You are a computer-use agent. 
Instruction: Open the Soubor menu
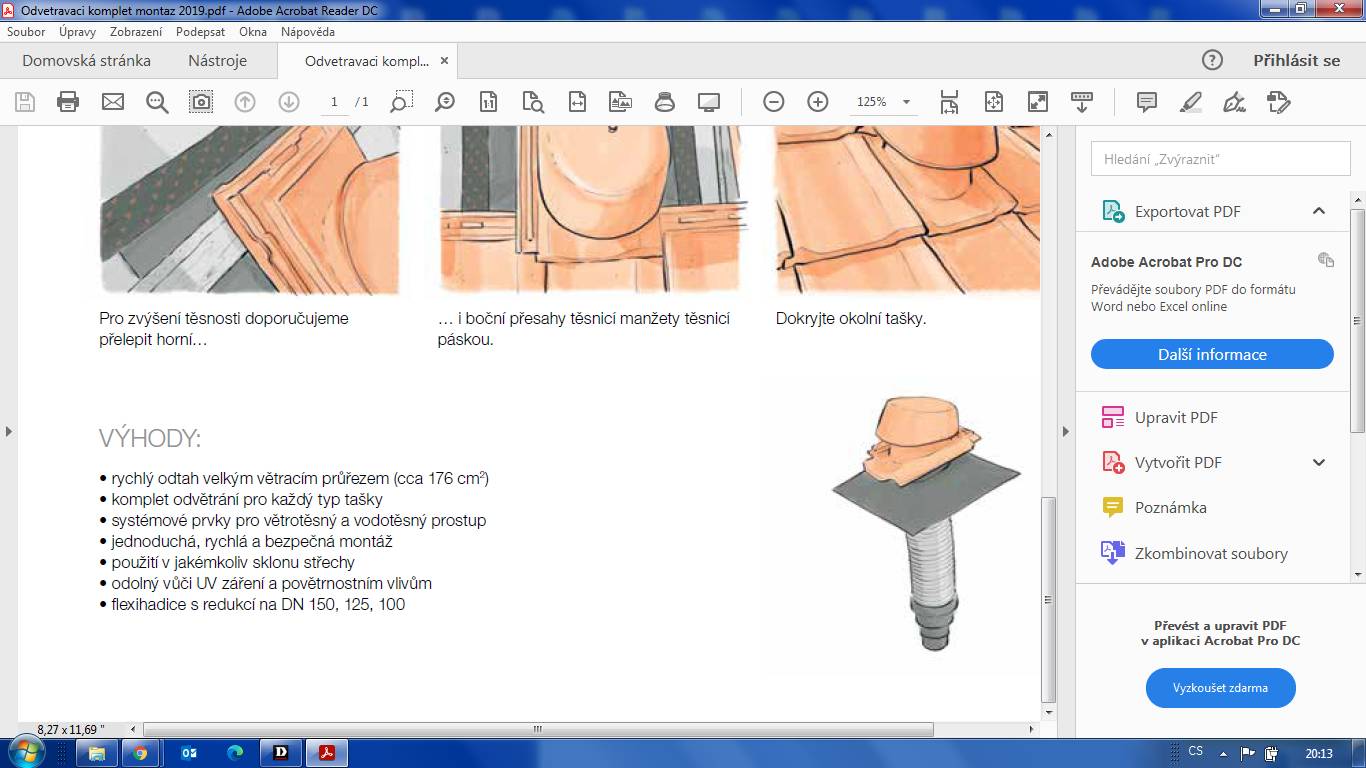26,32
